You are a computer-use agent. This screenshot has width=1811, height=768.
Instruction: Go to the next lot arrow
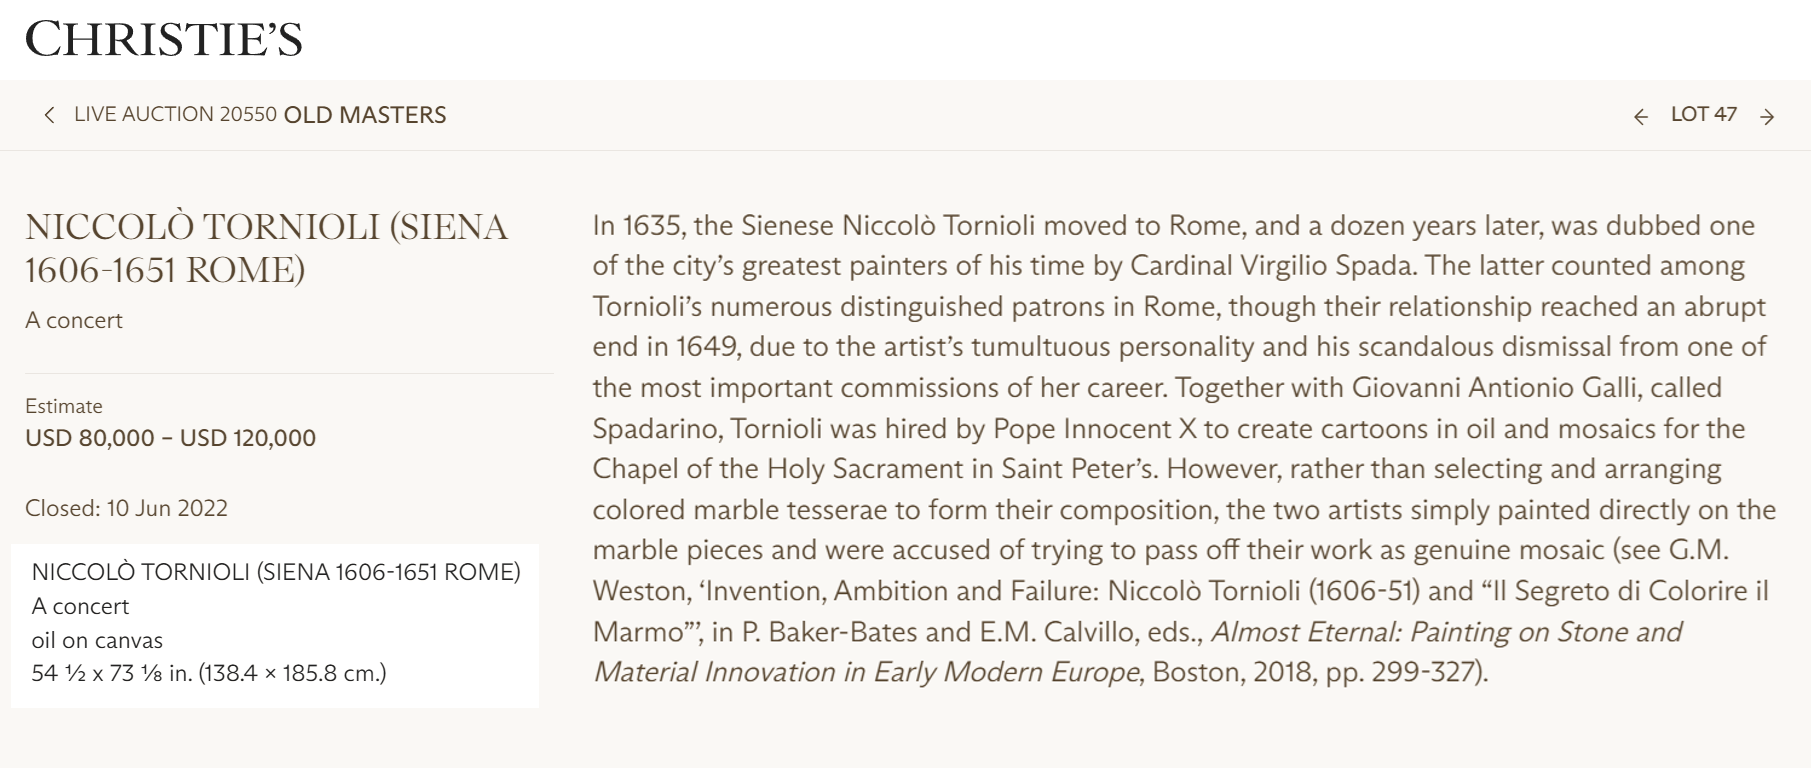click(1767, 117)
